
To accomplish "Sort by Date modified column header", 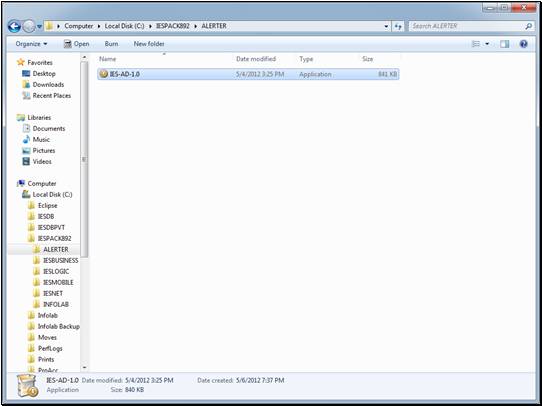I will [256, 59].
